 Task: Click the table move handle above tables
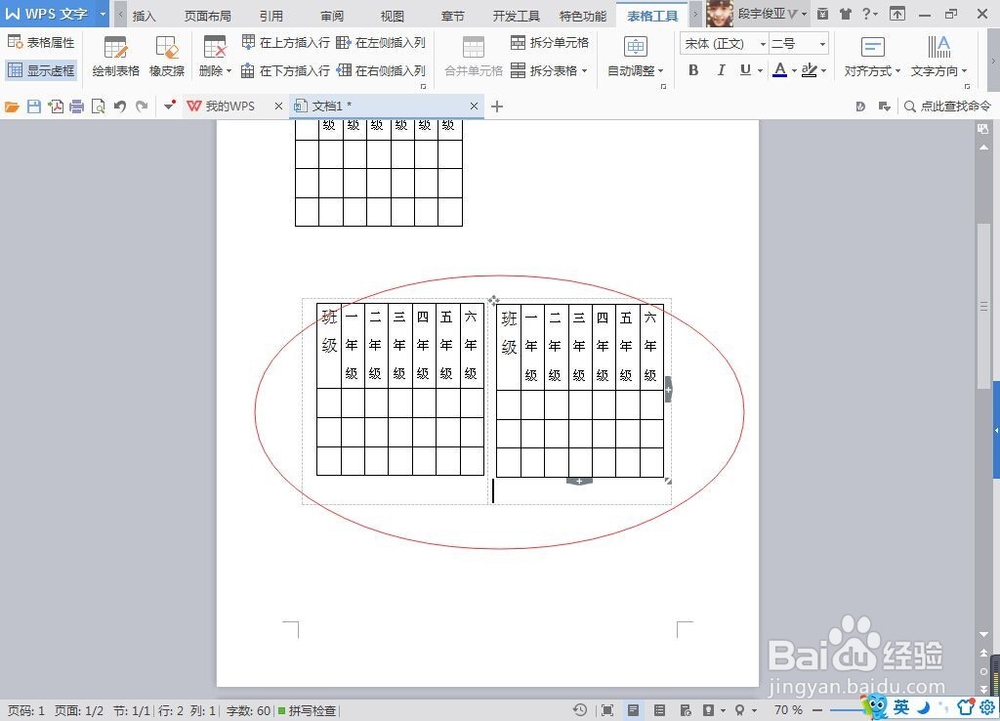point(493,300)
